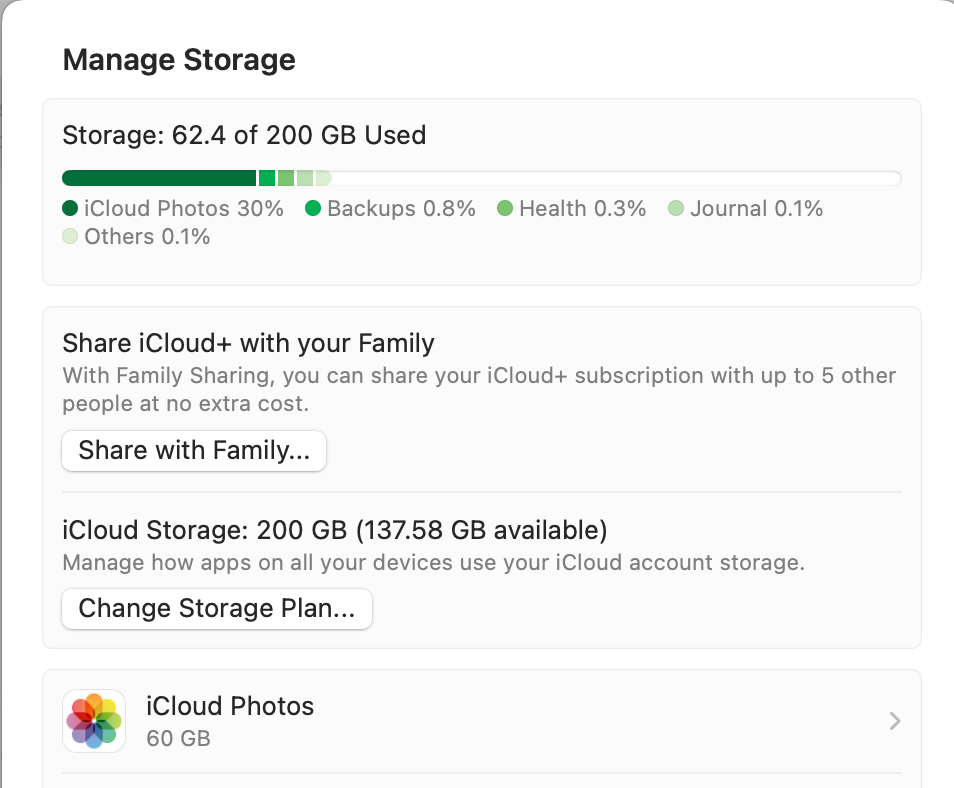
Task: Click the iCloud Photos app icon
Action: click(93, 720)
